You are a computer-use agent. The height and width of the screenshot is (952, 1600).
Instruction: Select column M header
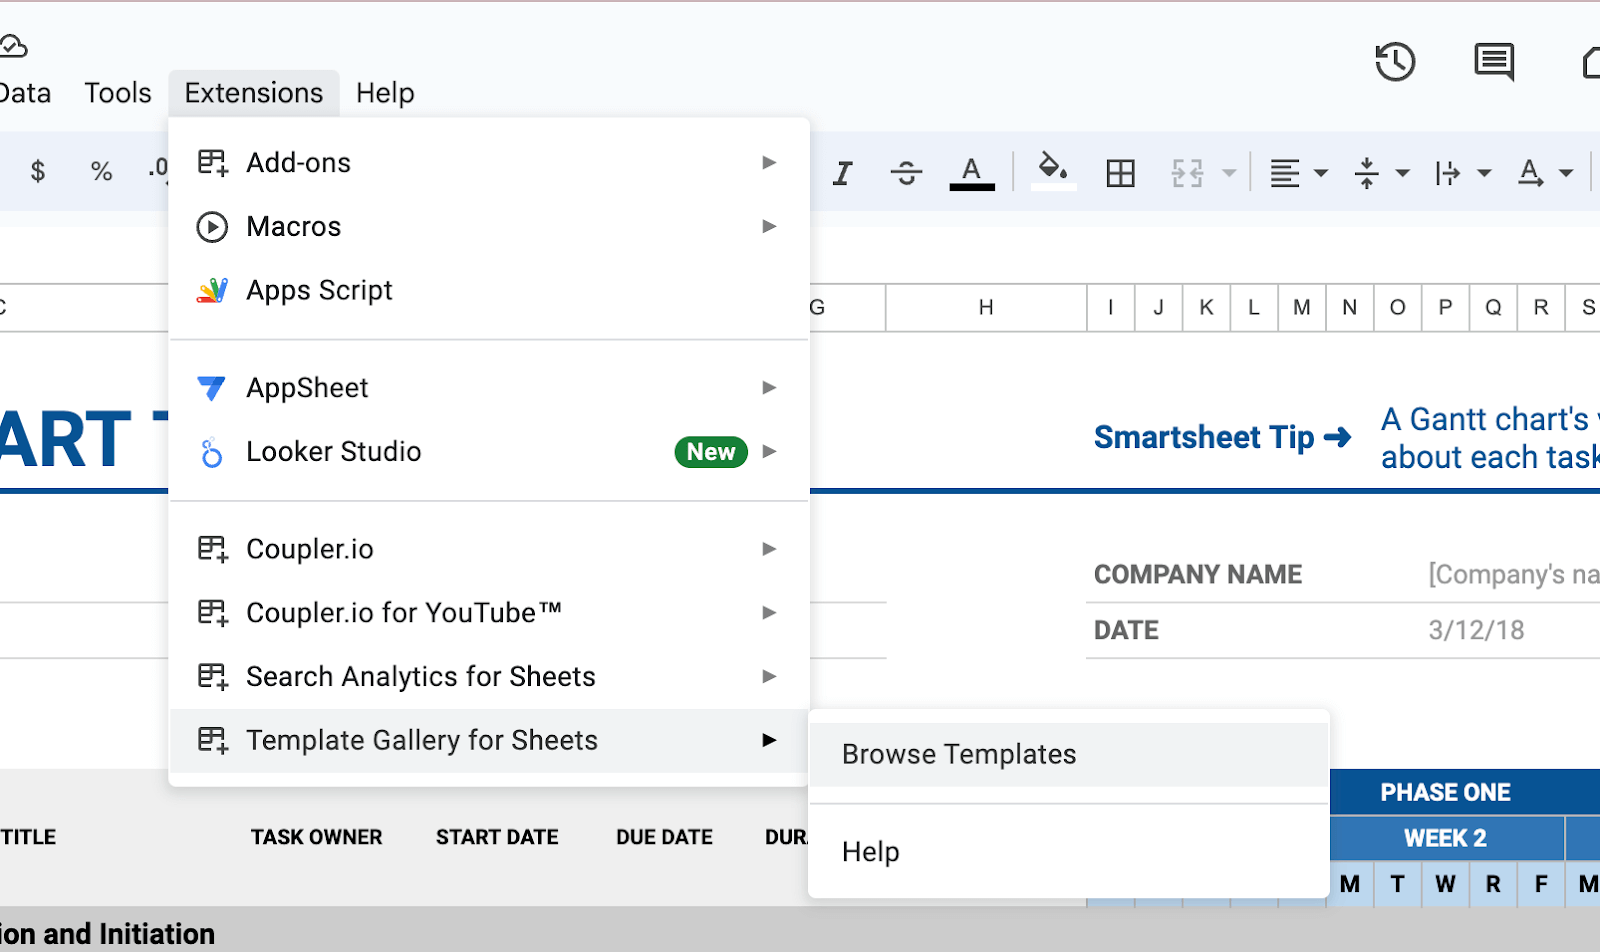[1302, 307]
